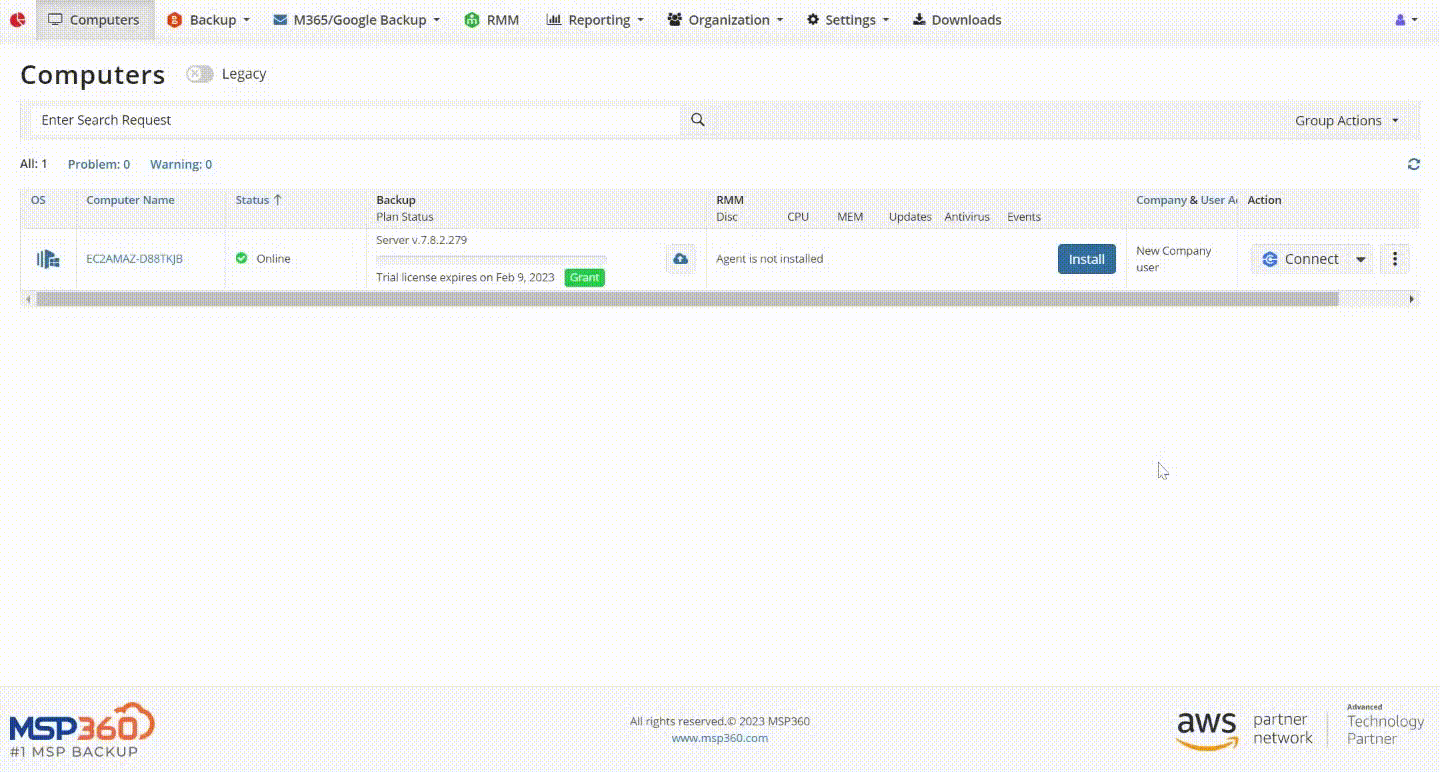Filter by Problem: 0

[x=99, y=164]
